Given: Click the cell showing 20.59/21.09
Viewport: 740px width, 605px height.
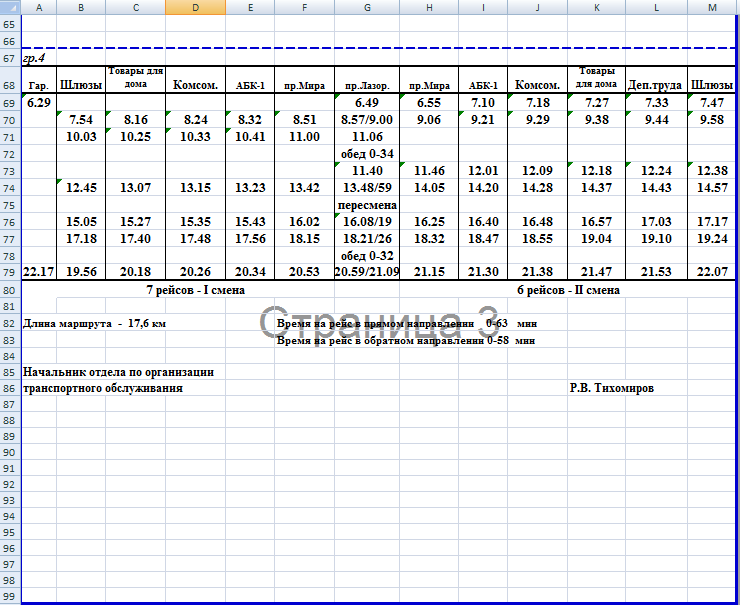Looking at the screenshot, I should [368, 272].
